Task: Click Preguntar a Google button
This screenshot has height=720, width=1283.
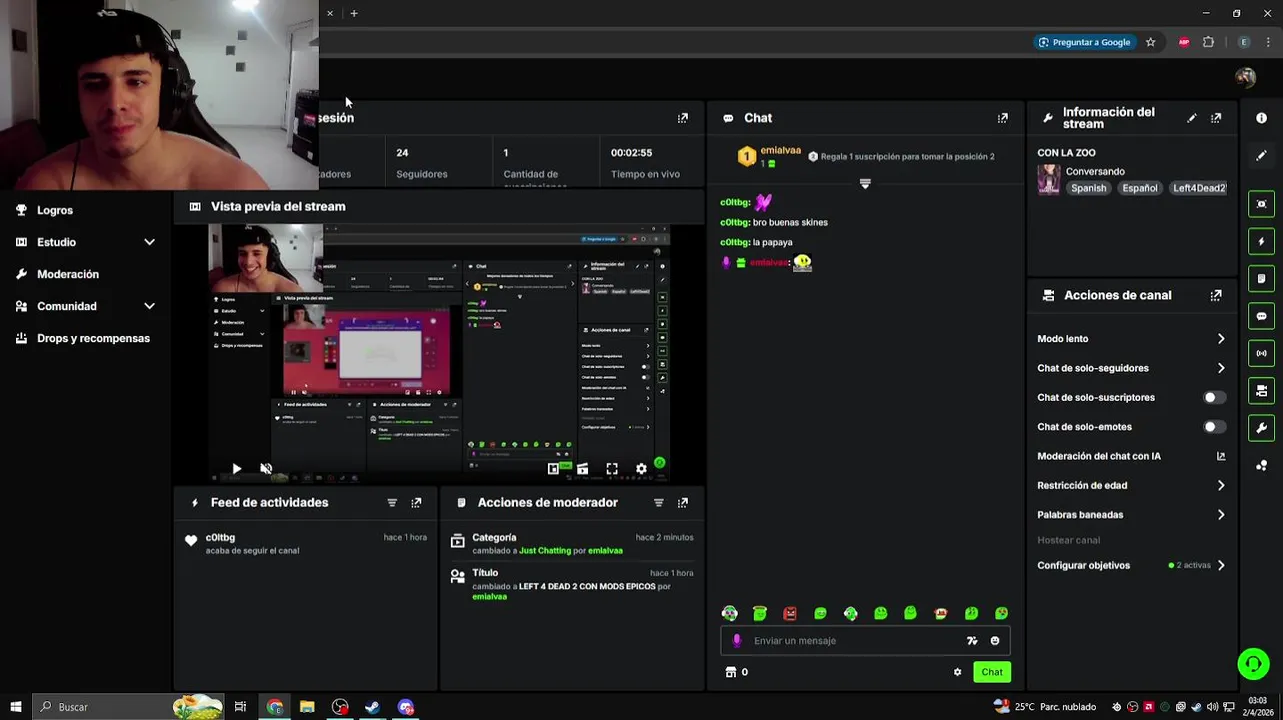Action: point(1084,42)
